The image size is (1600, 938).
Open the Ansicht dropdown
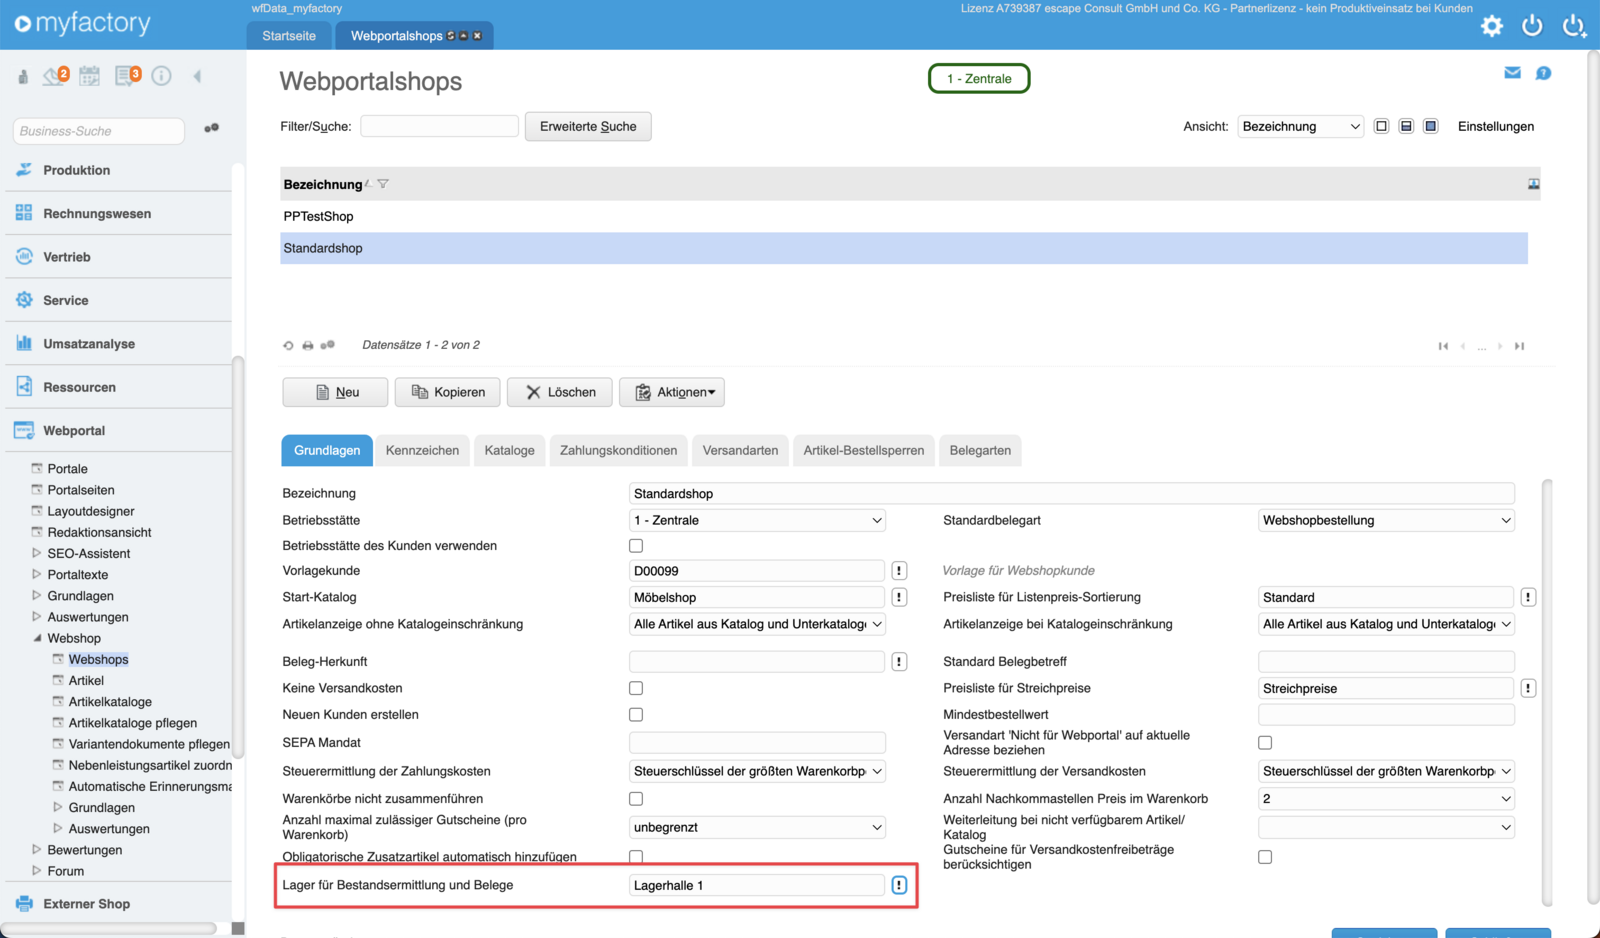coord(1300,126)
